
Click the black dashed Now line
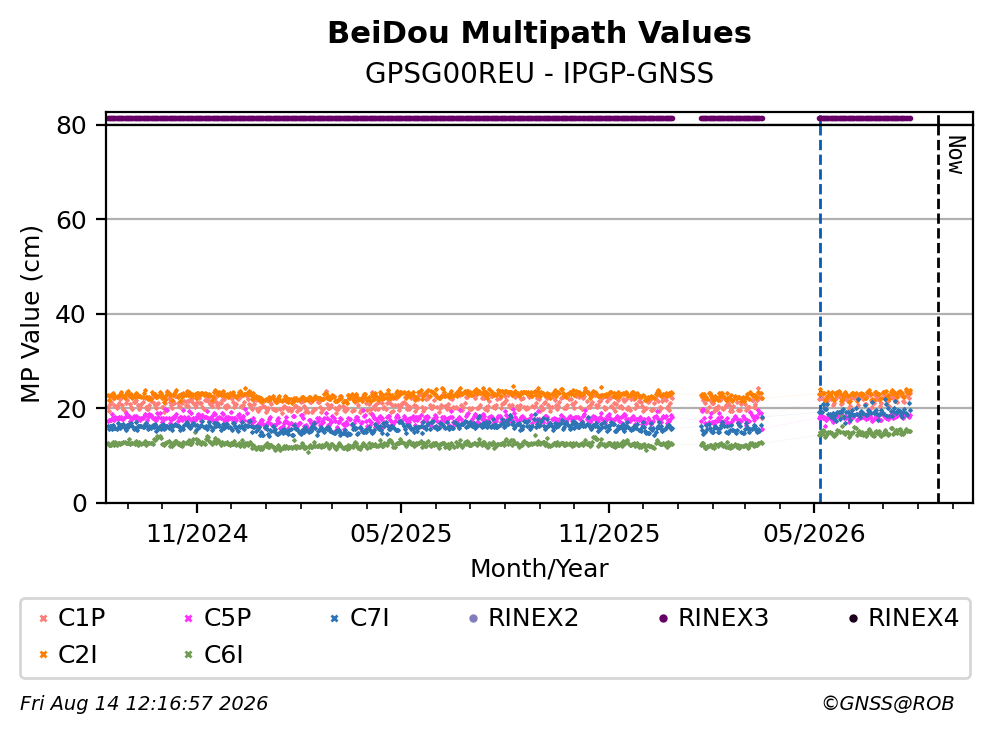938,309
